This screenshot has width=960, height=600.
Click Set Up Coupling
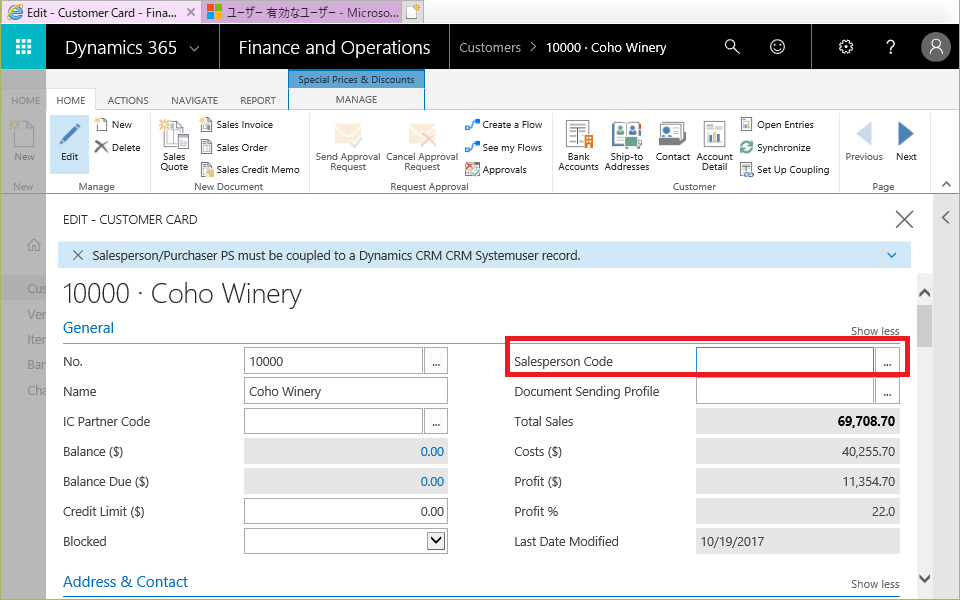(x=785, y=170)
